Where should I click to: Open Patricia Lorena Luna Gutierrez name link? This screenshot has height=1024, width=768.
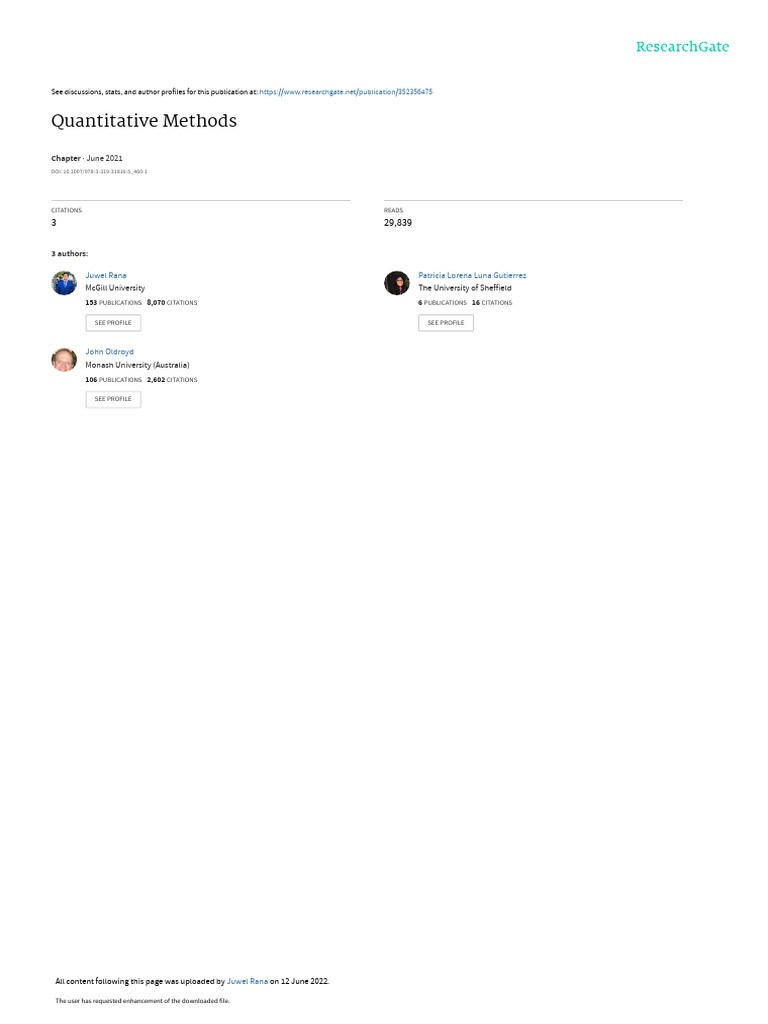(472, 276)
